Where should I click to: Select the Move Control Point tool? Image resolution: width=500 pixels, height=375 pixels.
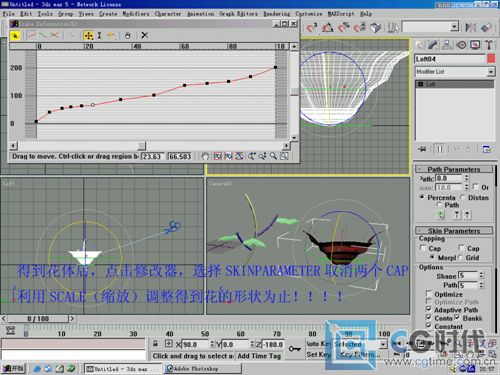click(x=89, y=35)
